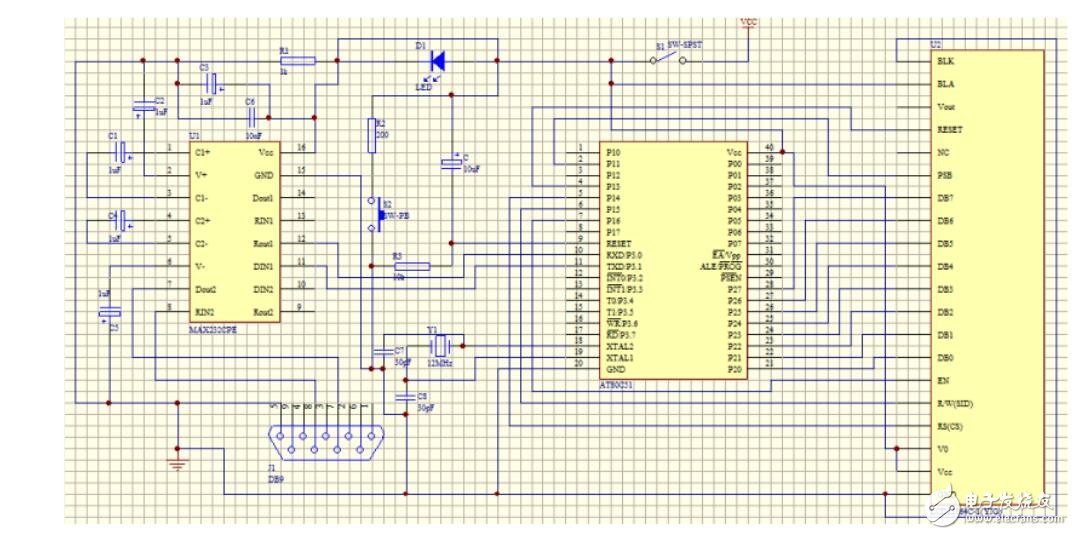Click the S2 SW-PB pushbutton symbol
The image size is (1072, 535).
(x=377, y=213)
